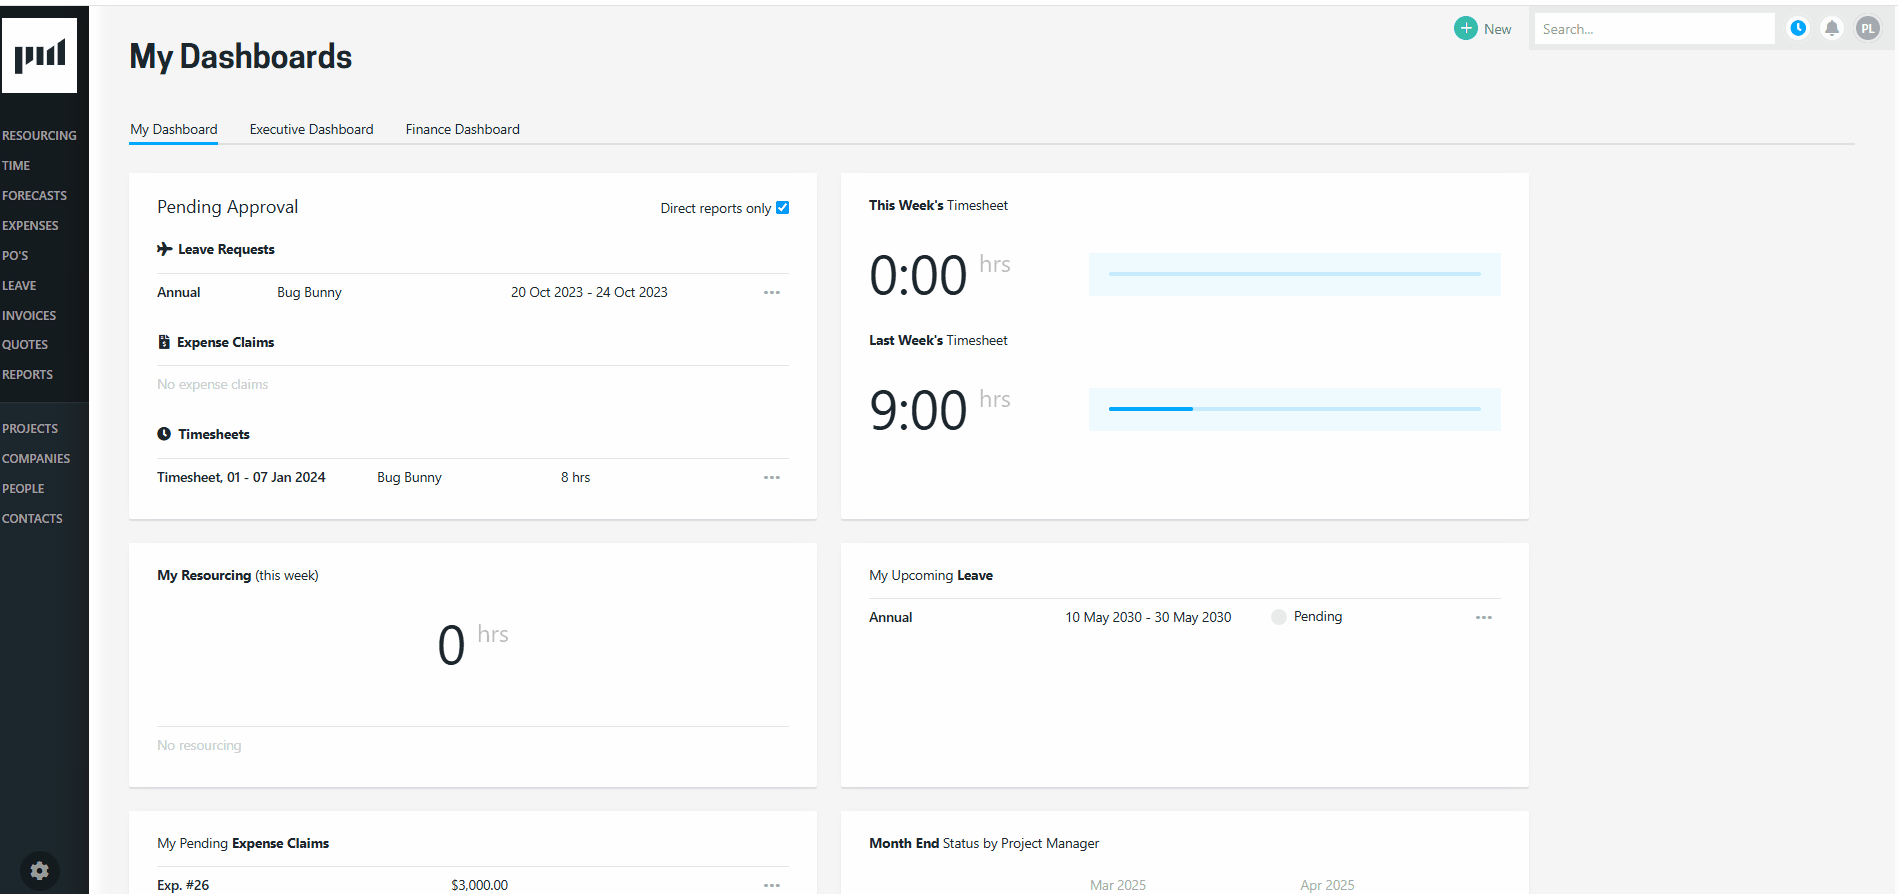The image size is (1898, 894).
Task: Open Contacts in the sidebar
Action: point(32,518)
